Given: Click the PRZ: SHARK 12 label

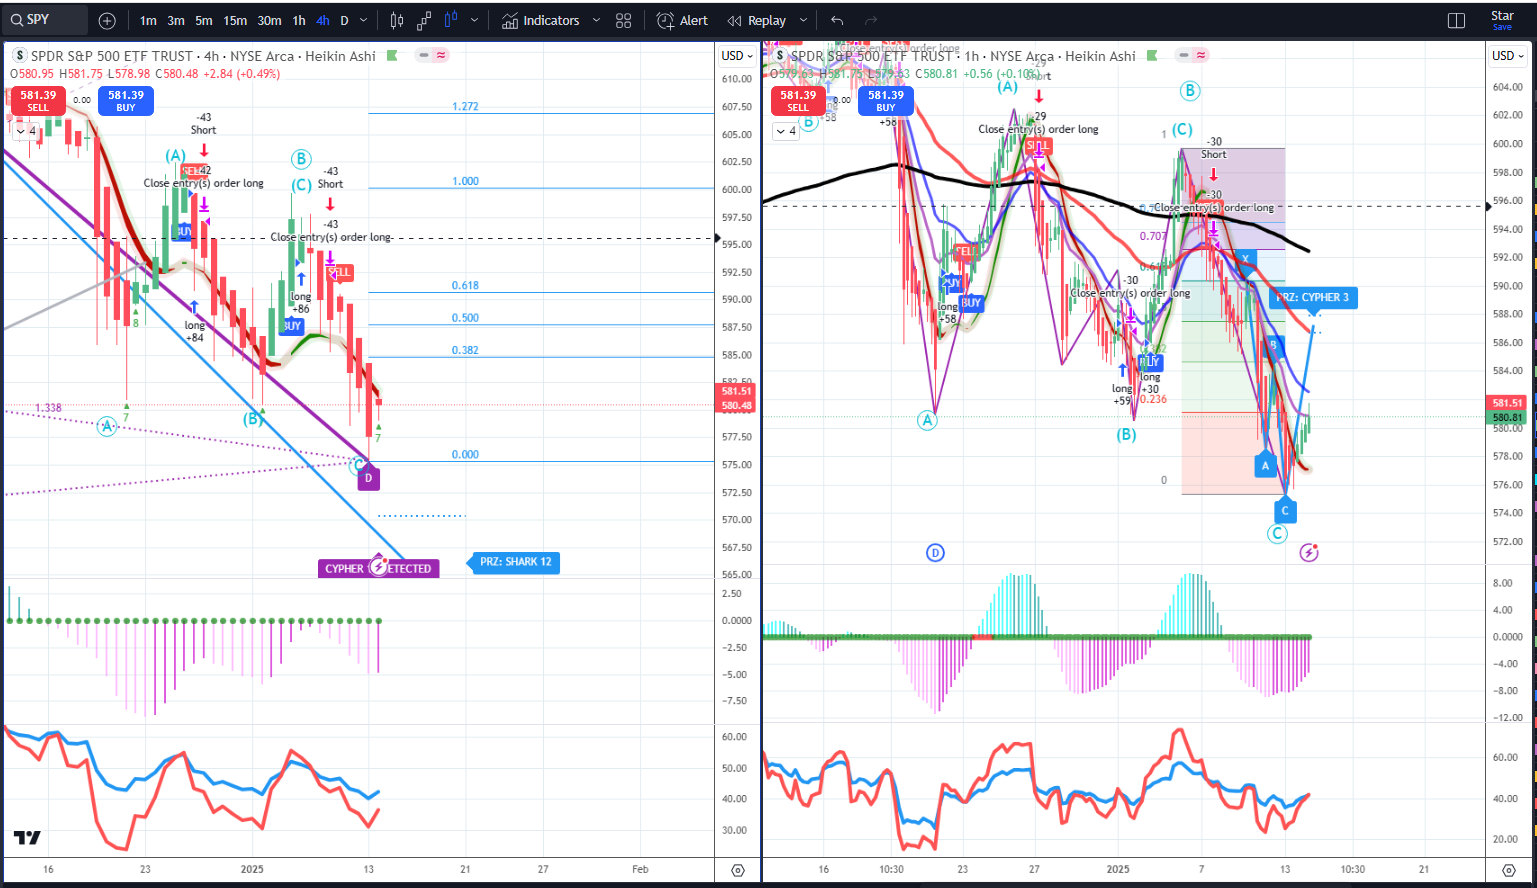Looking at the screenshot, I should tap(514, 562).
